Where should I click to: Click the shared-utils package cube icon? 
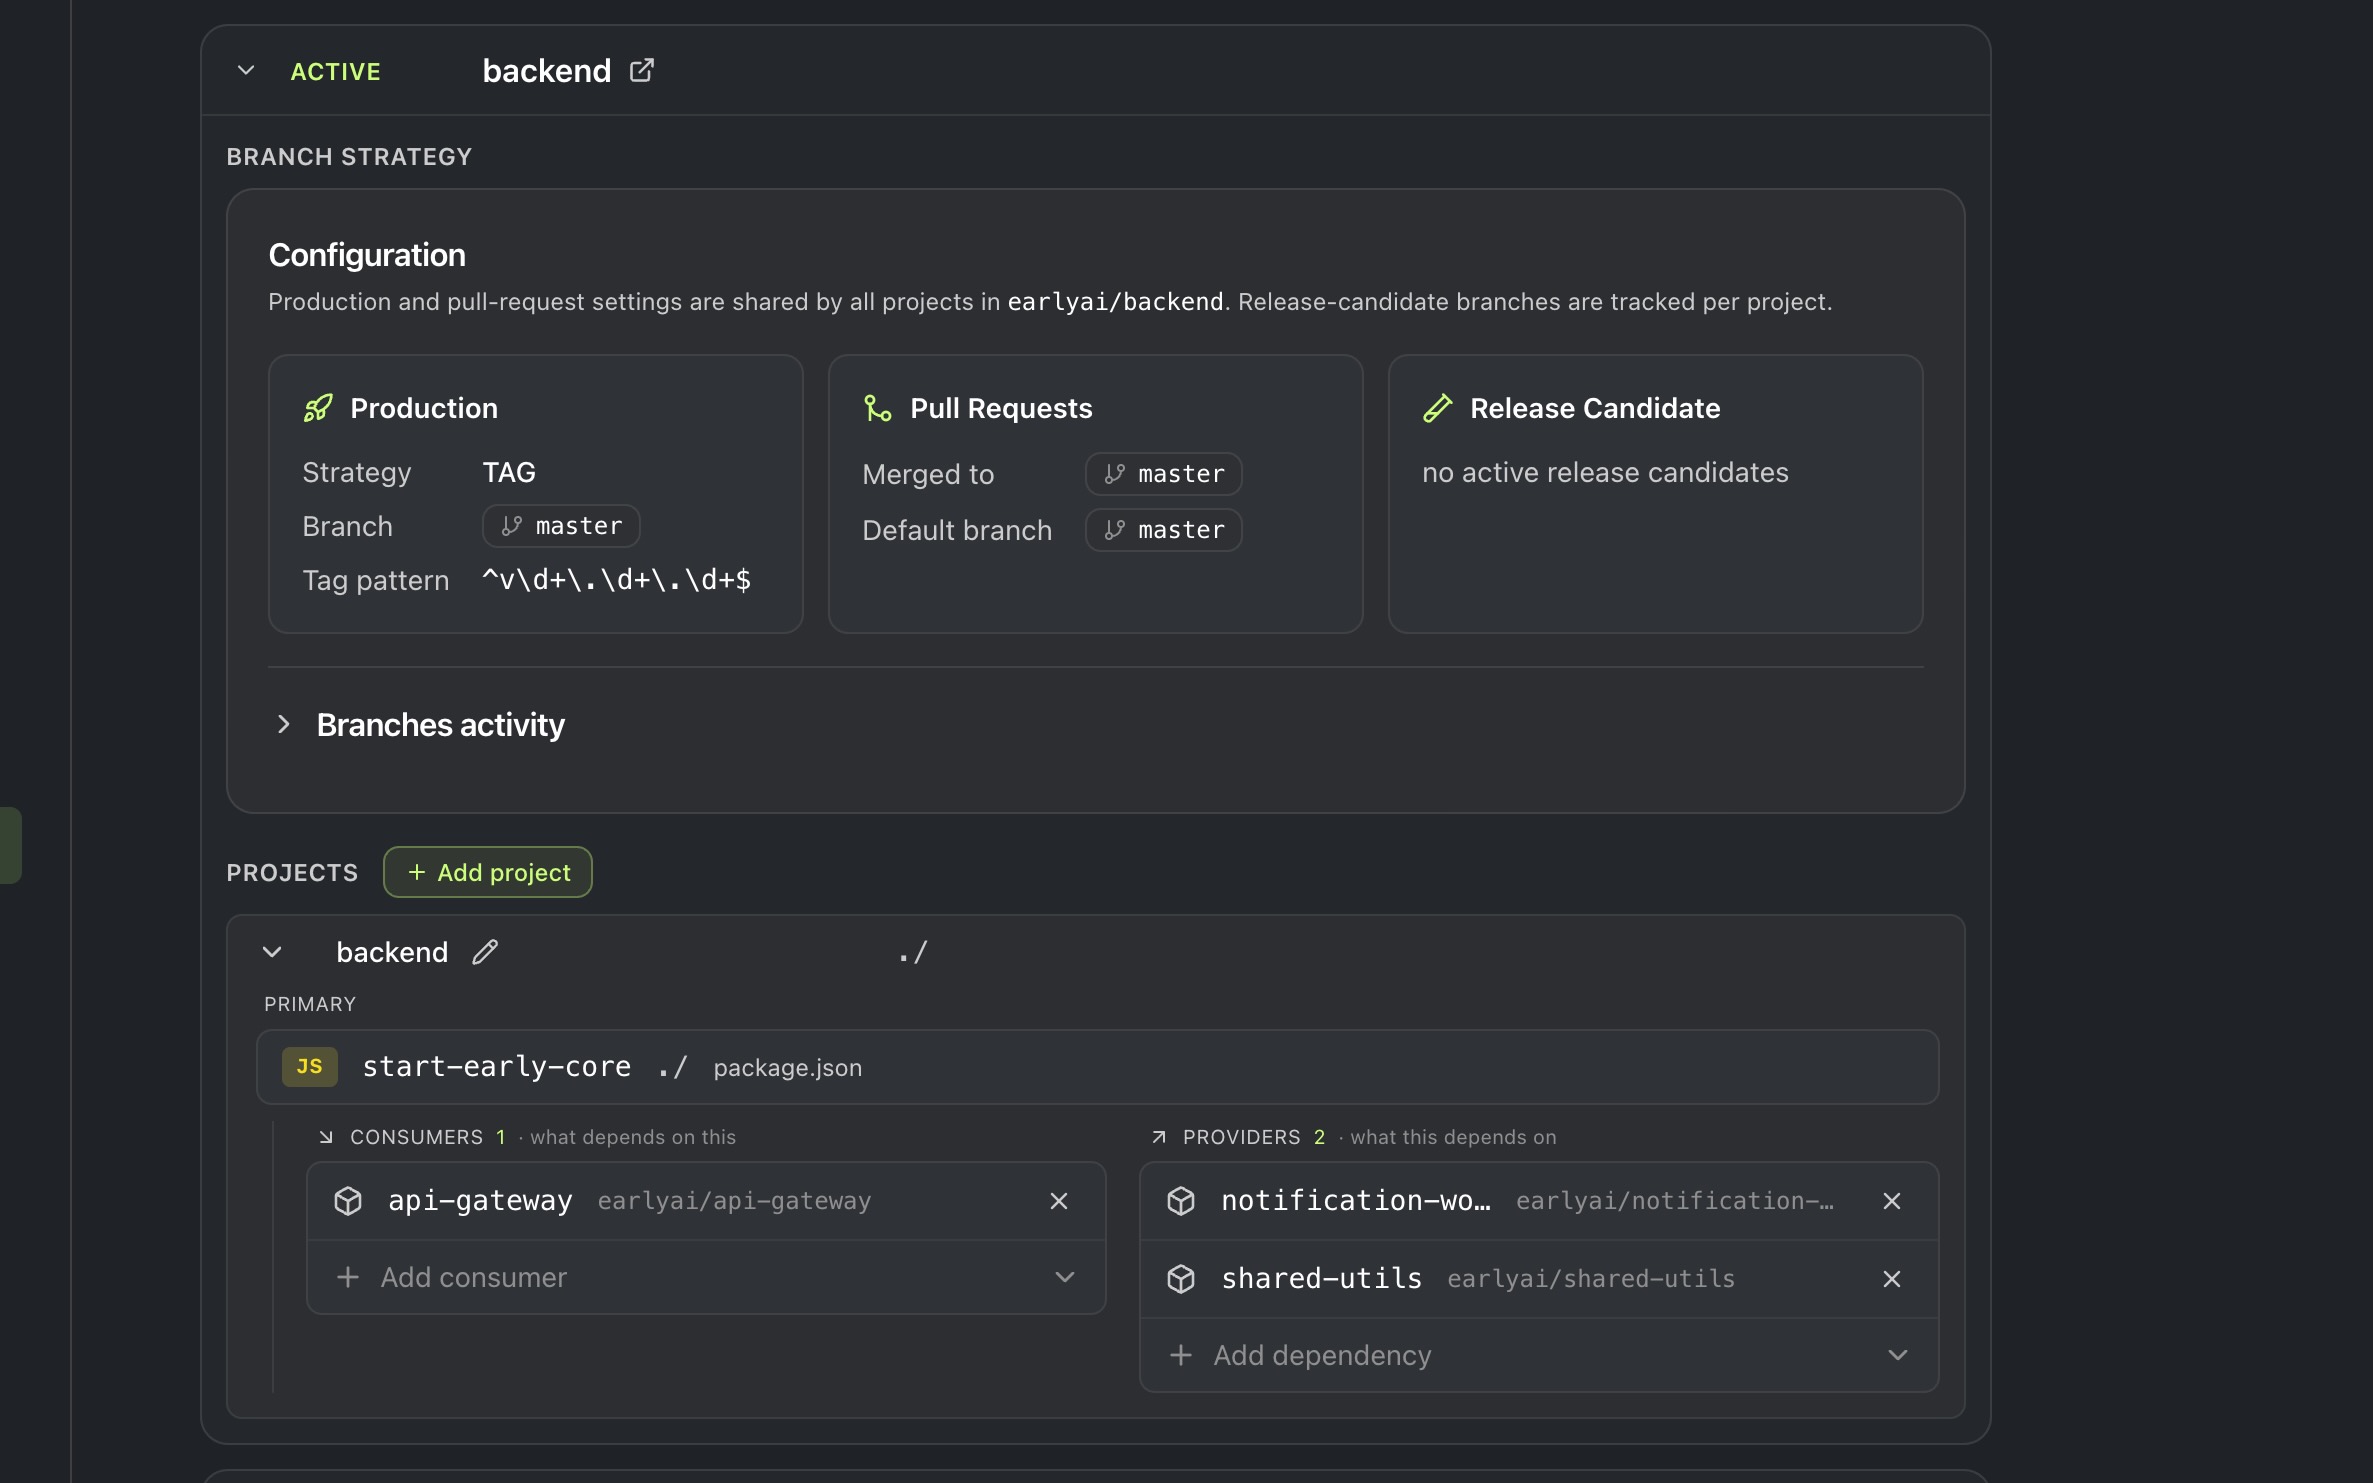[x=1181, y=1279]
